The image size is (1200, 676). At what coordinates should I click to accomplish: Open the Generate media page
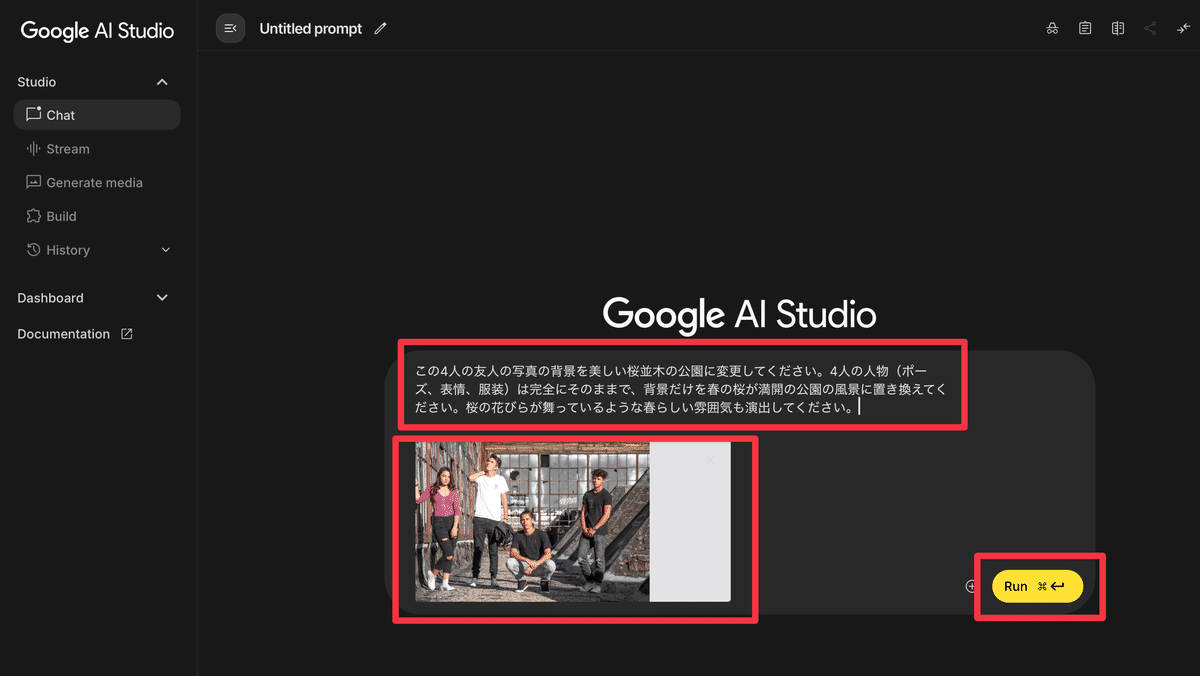pyautogui.click(x=94, y=183)
